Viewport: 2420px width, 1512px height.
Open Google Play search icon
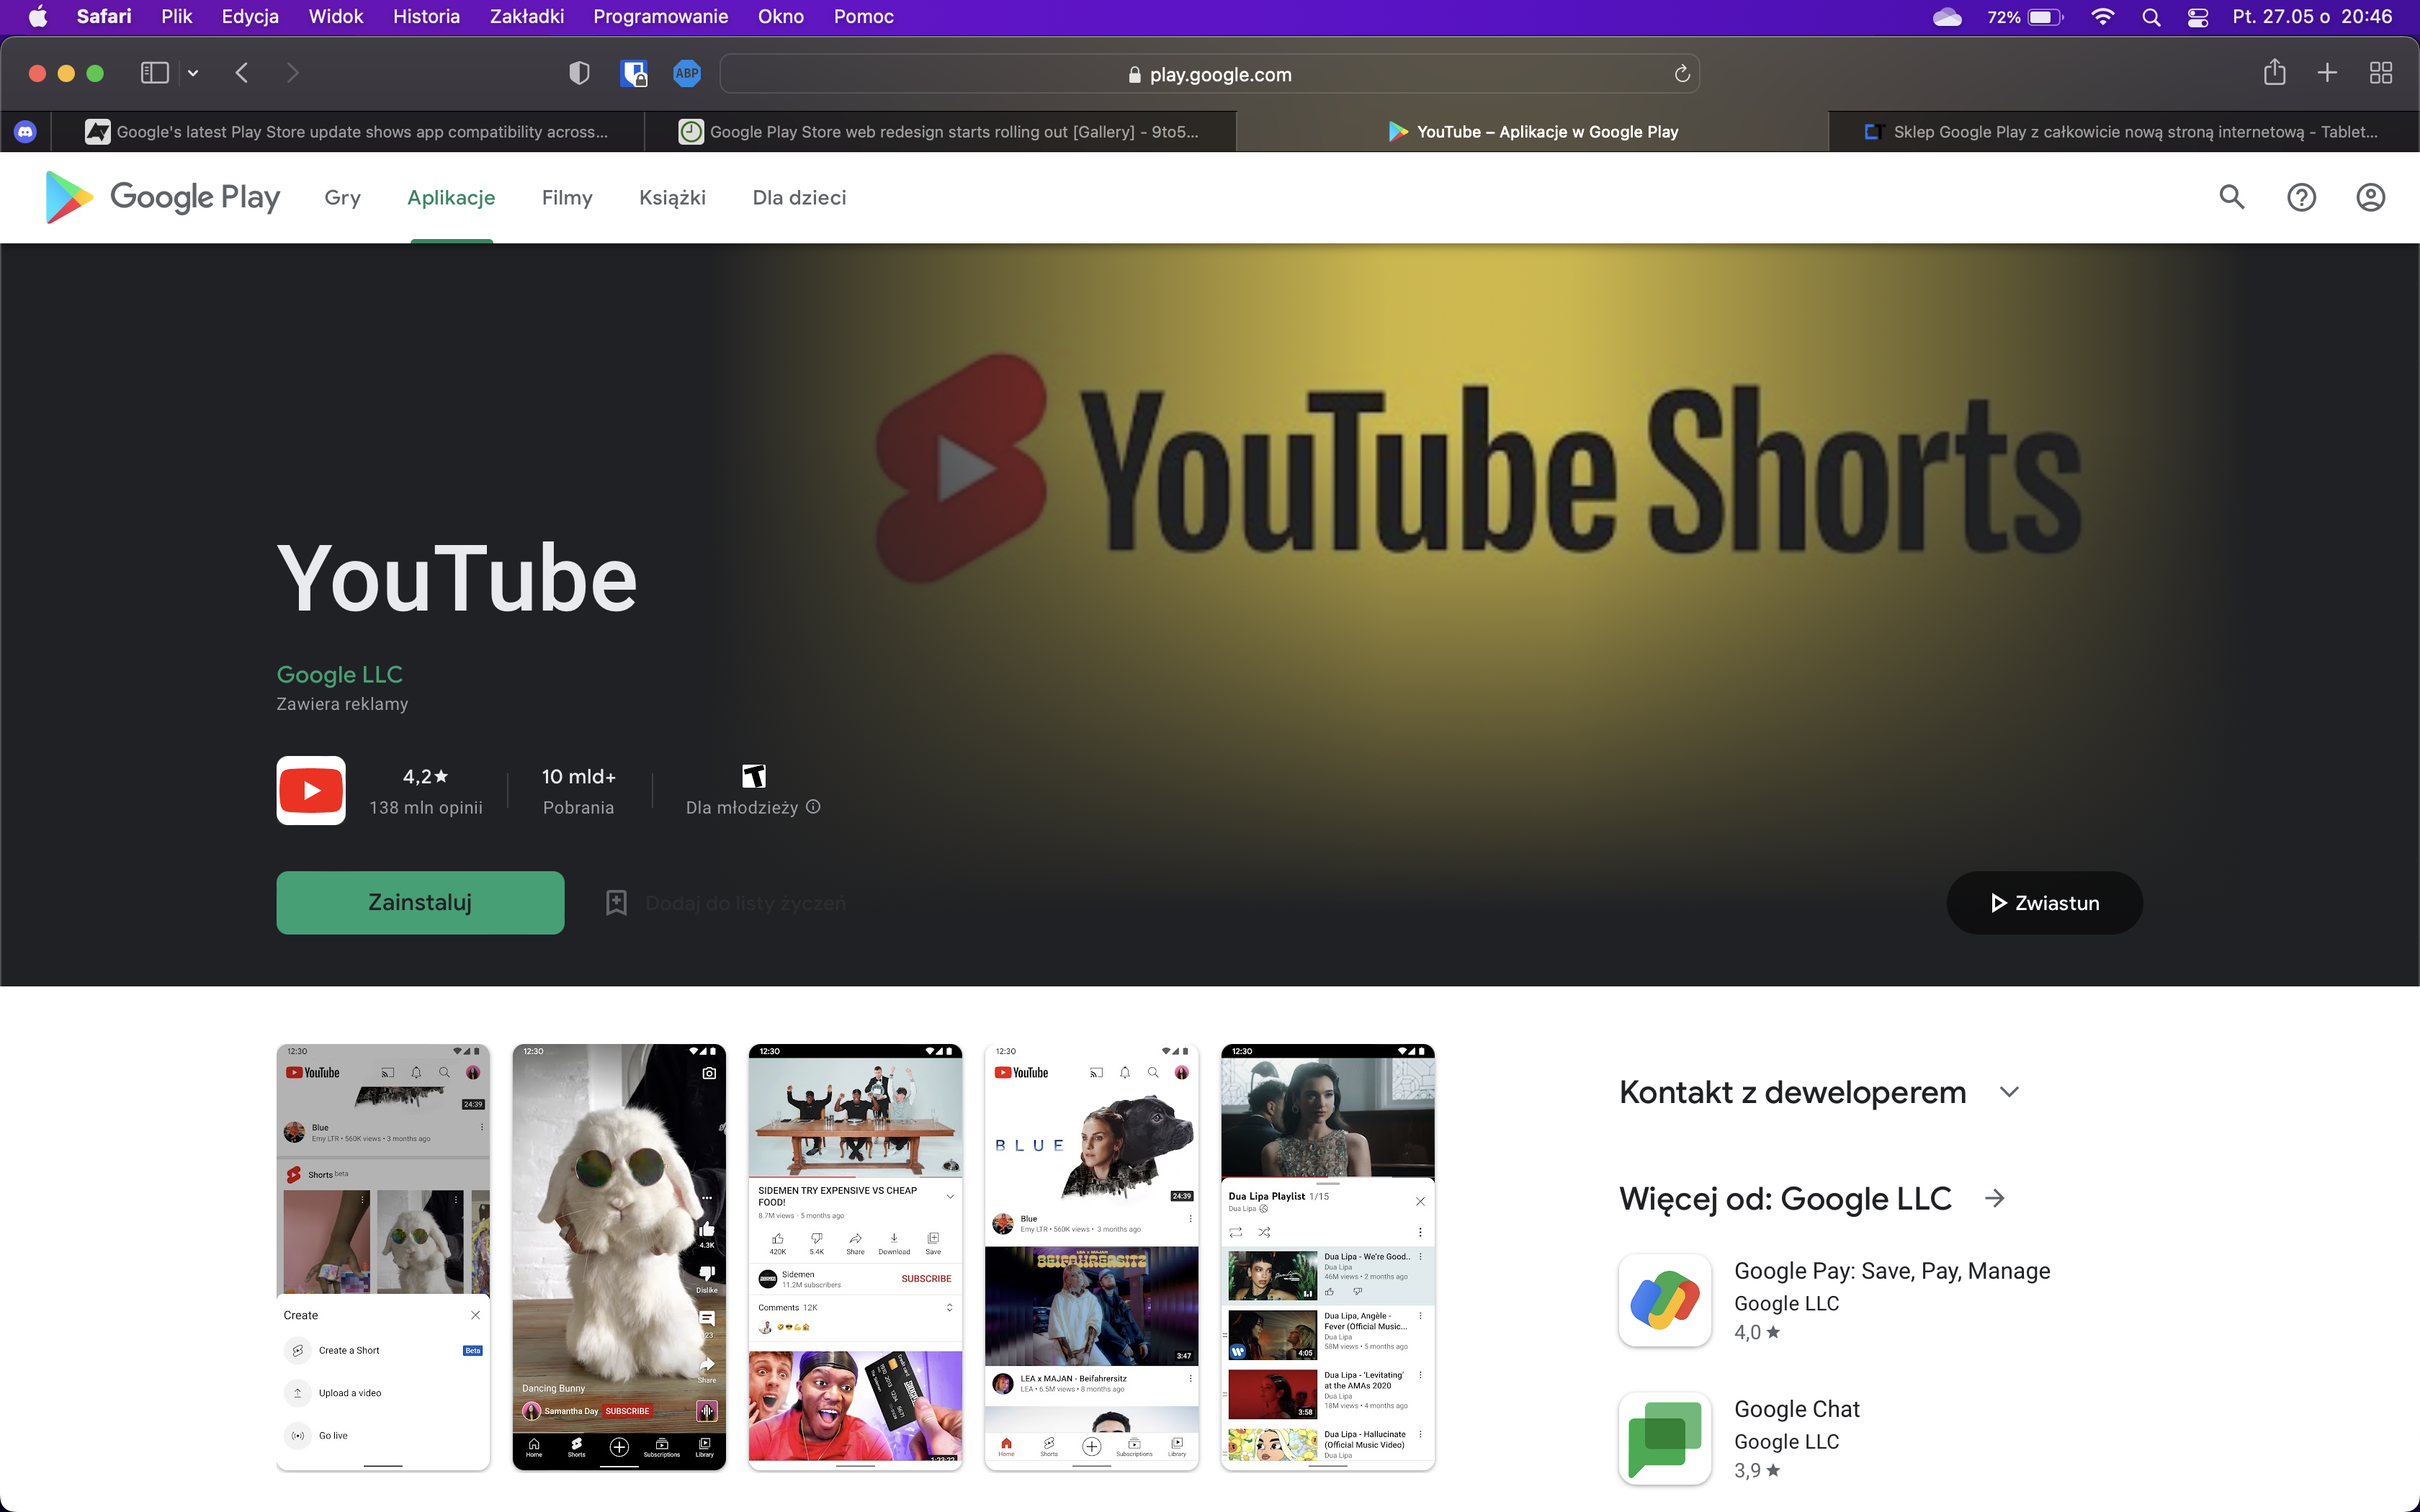click(x=2232, y=197)
